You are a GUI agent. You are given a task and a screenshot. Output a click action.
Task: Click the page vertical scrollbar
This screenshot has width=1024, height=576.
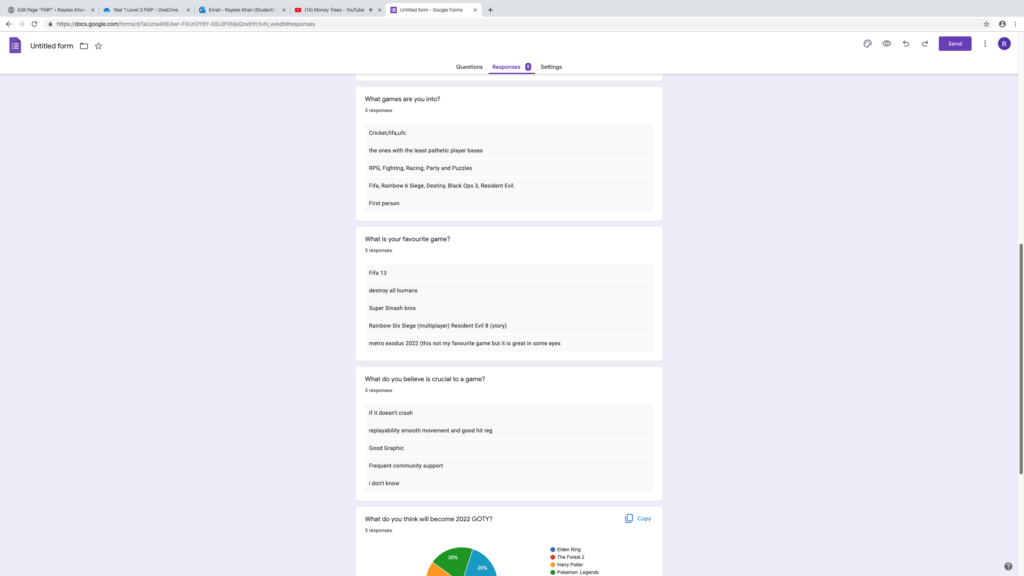click(1021, 359)
